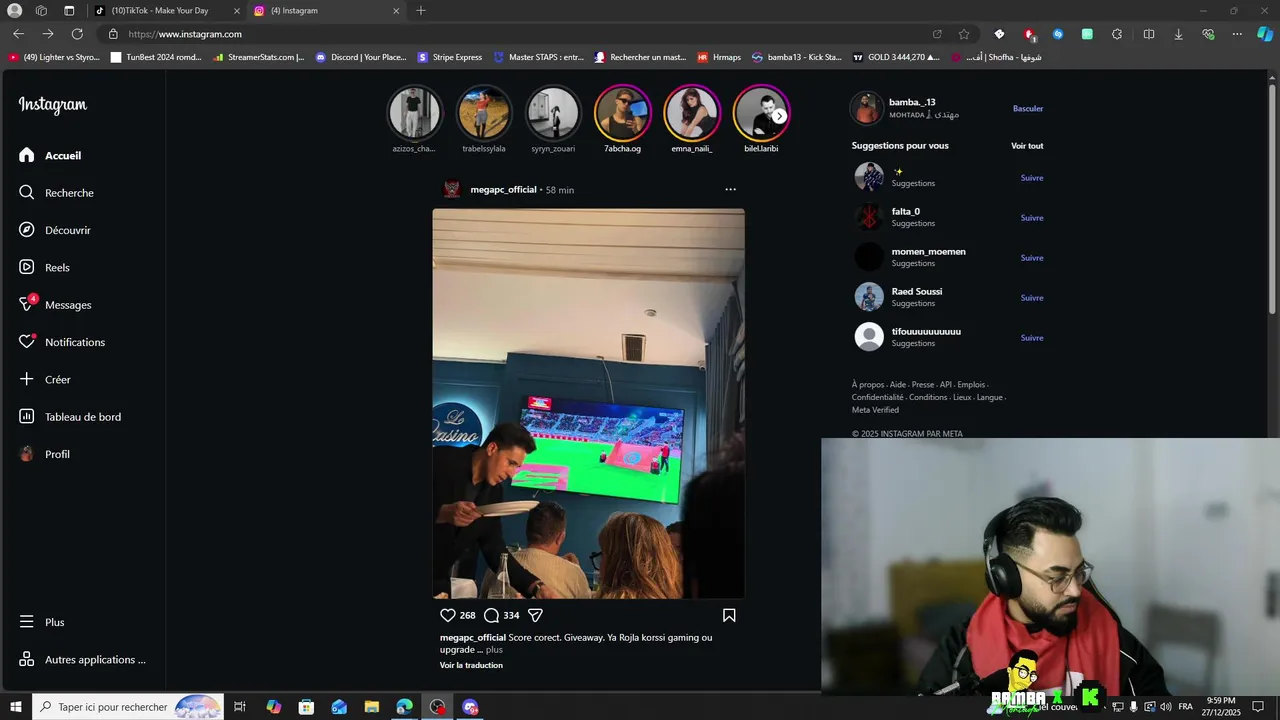Open the Copilot sidebar icon
The height and width of the screenshot is (720, 1280).
1265,34
